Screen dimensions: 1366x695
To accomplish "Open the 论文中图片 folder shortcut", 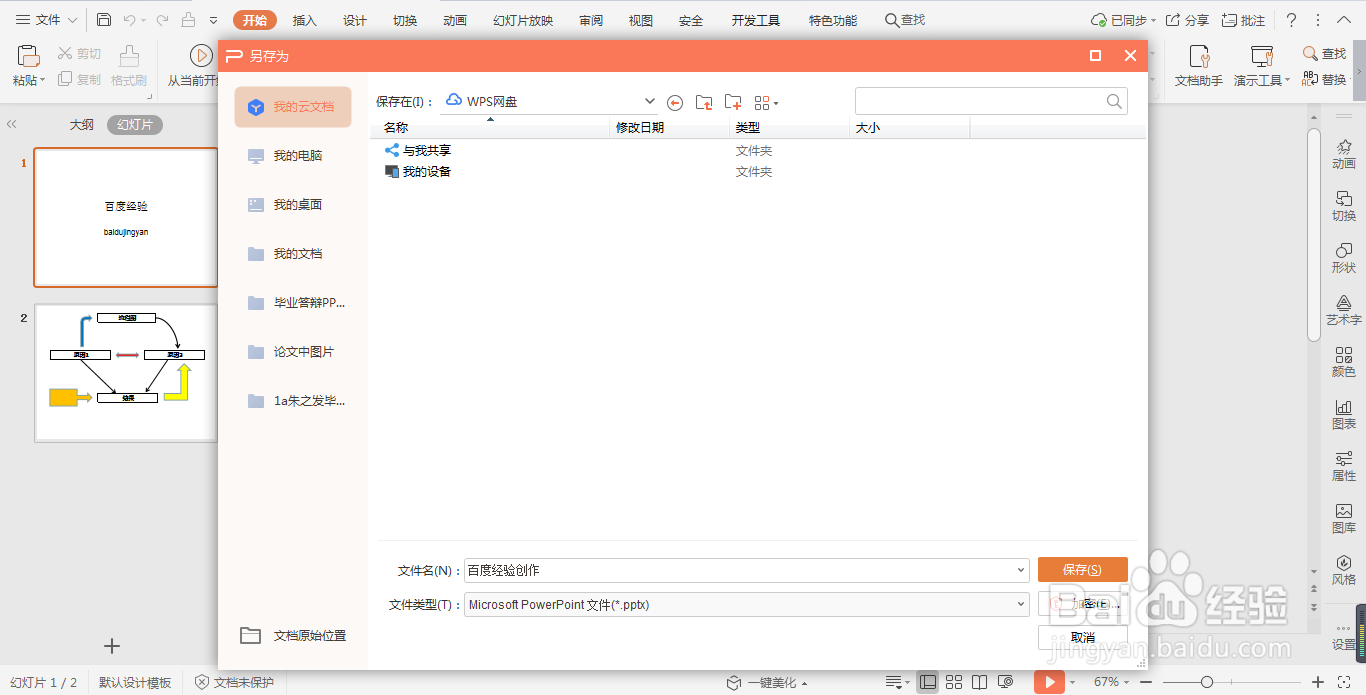I will click(x=293, y=352).
